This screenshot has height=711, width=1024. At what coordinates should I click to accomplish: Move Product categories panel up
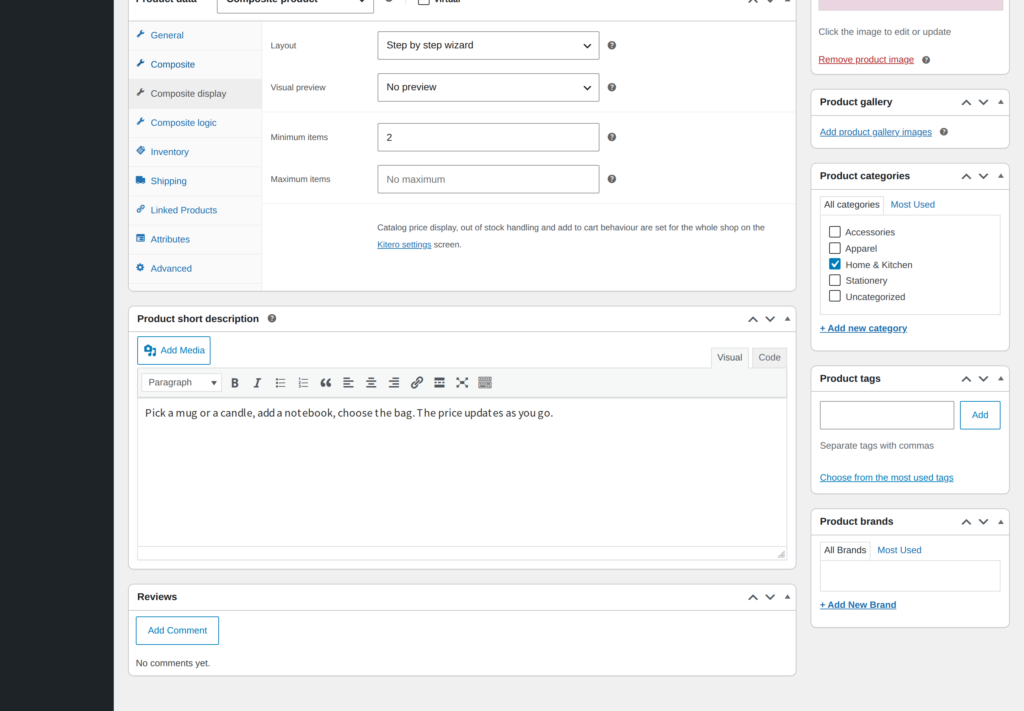966,176
